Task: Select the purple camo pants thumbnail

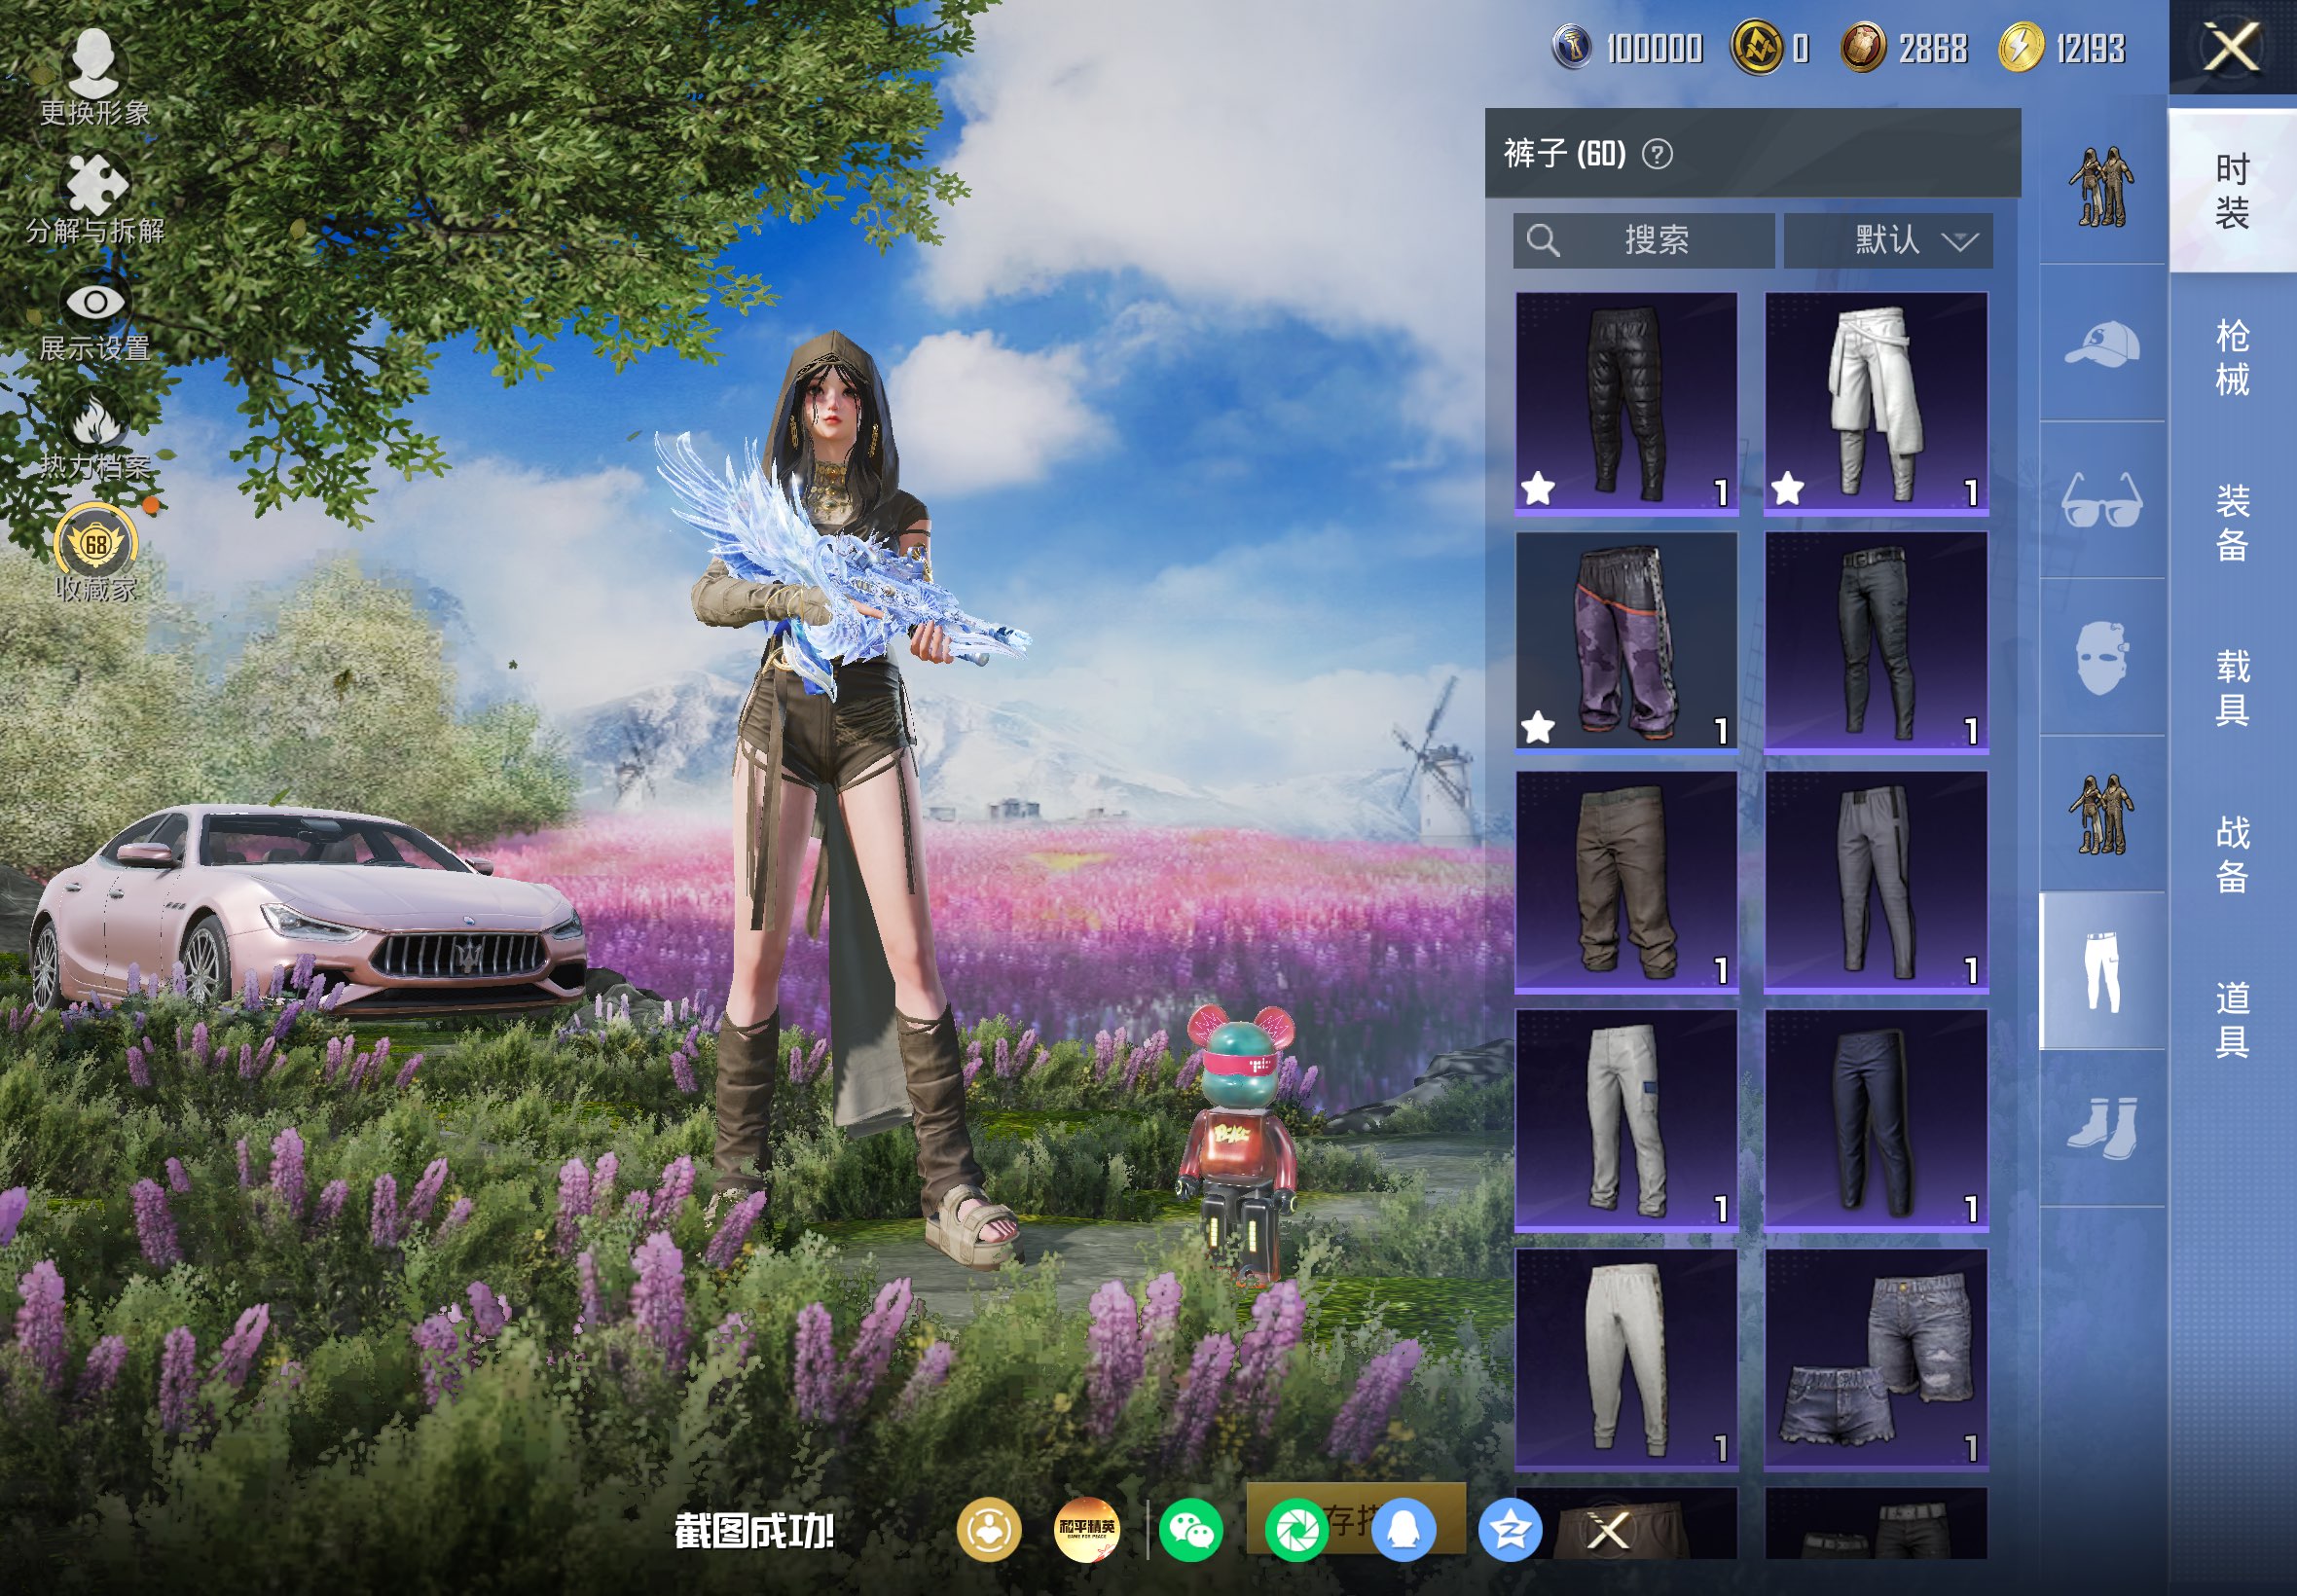Action: pyautogui.click(x=1626, y=641)
